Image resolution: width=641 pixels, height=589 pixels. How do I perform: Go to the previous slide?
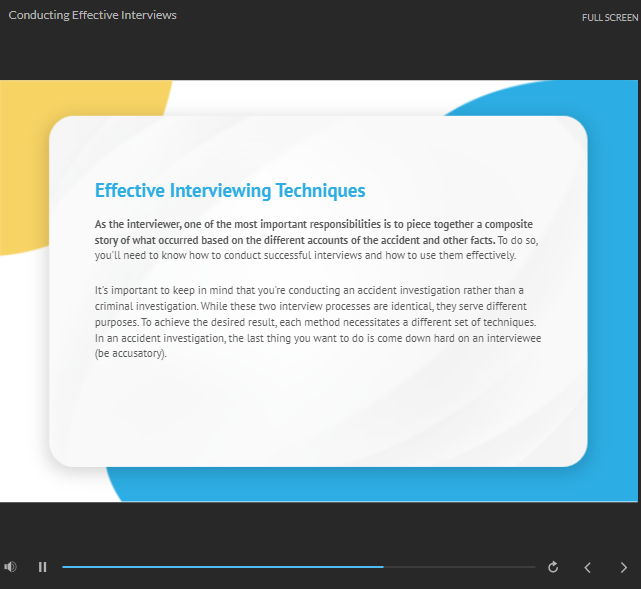coord(588,567)
